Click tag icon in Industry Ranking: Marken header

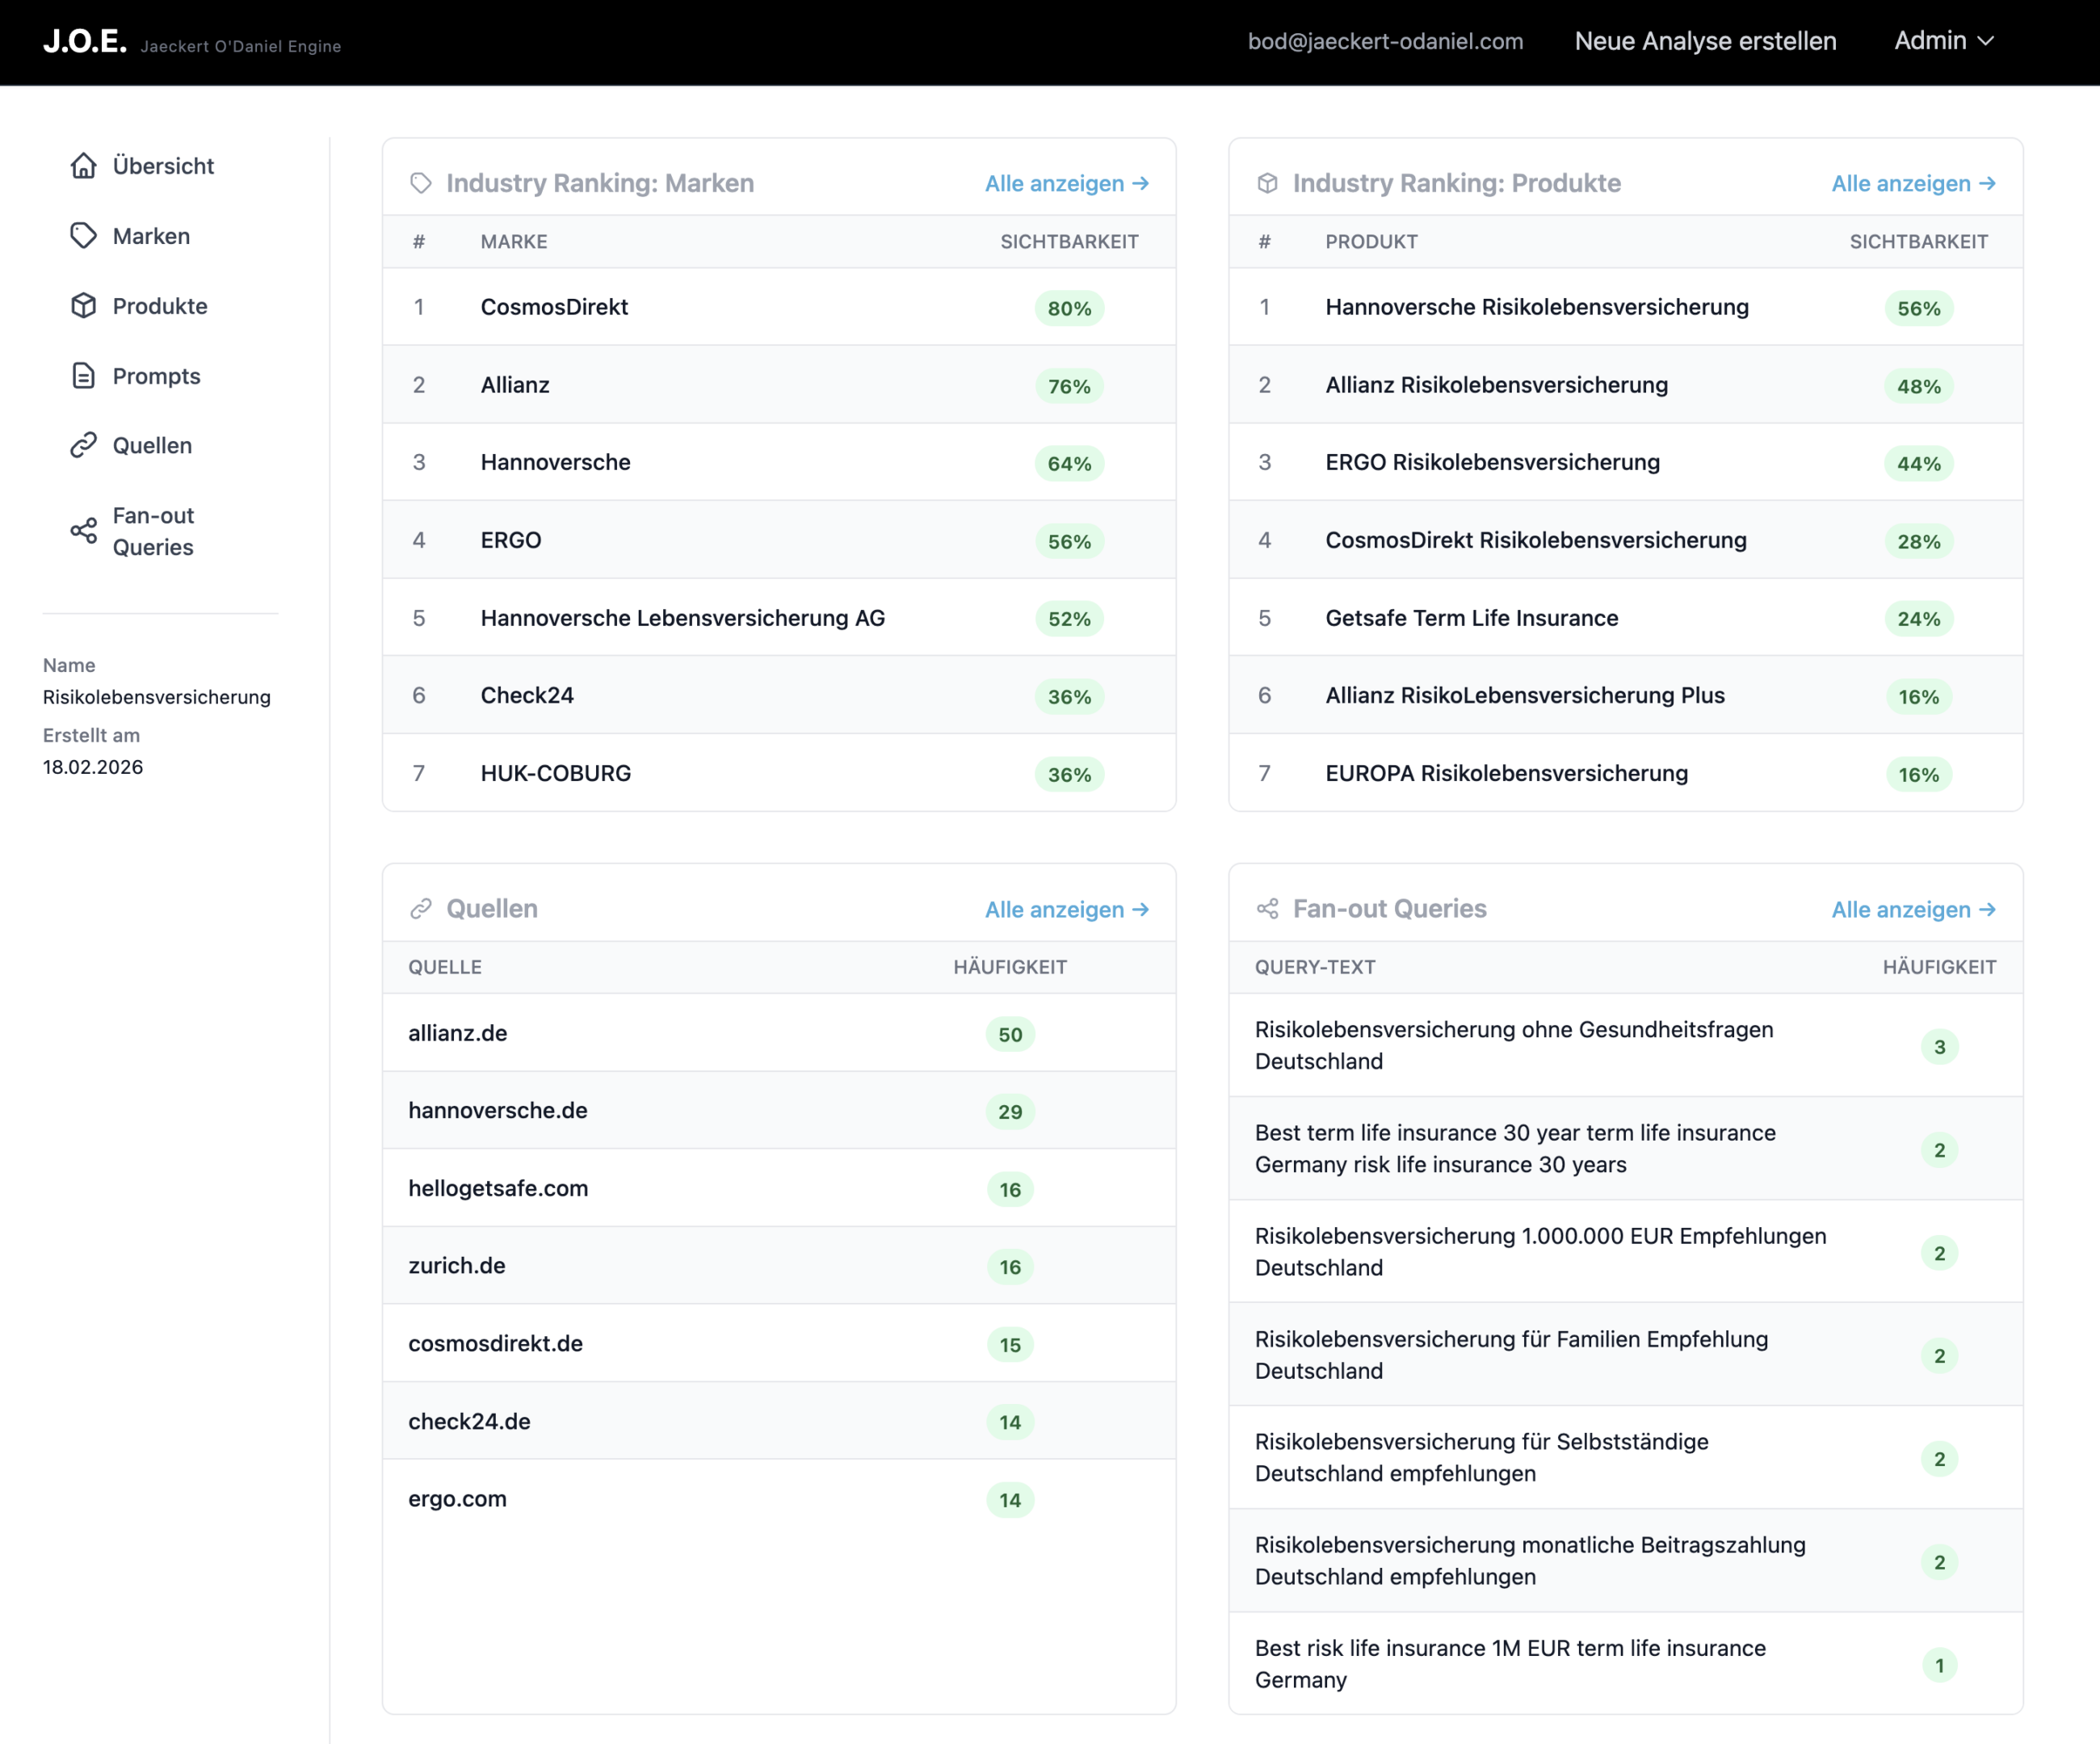[x=421, y=183]
